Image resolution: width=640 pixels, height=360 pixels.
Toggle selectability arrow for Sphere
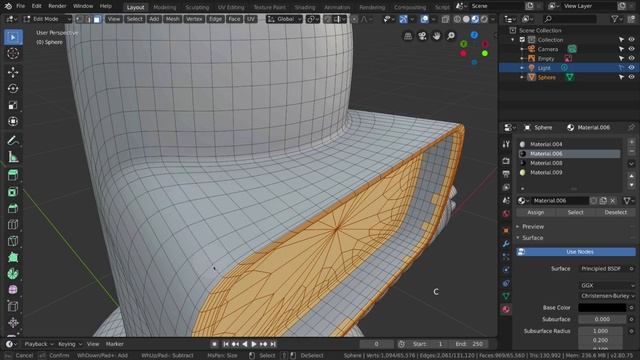[x=621, y=77]
